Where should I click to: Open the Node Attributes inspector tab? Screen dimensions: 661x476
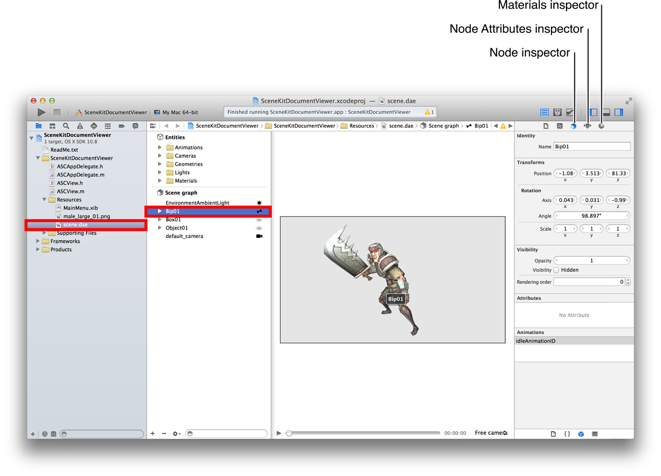pyautogui.click(x=587, y=126)
